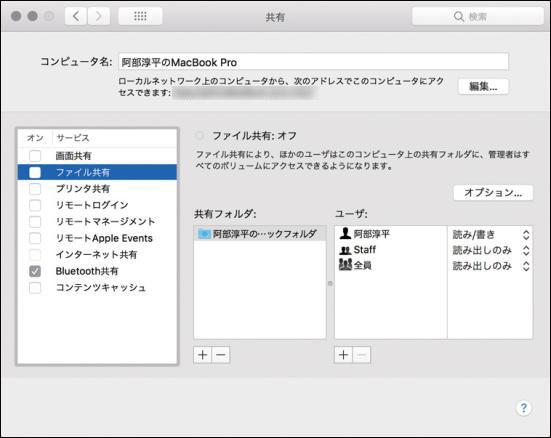Add a shared folder with plus button
The image size is (551, 438).
click(202, 355)
